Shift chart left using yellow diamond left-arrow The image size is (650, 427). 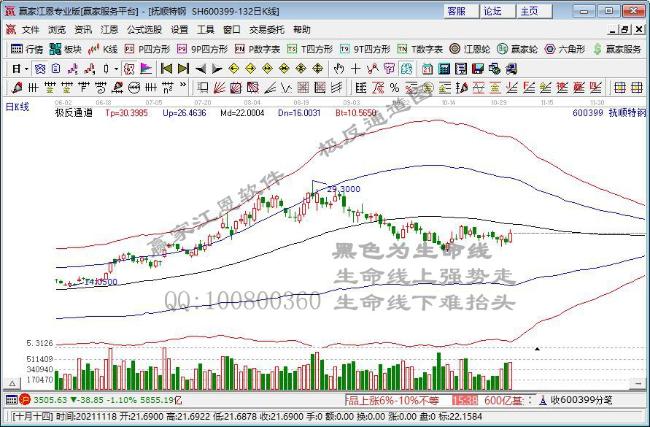point(234,68)
